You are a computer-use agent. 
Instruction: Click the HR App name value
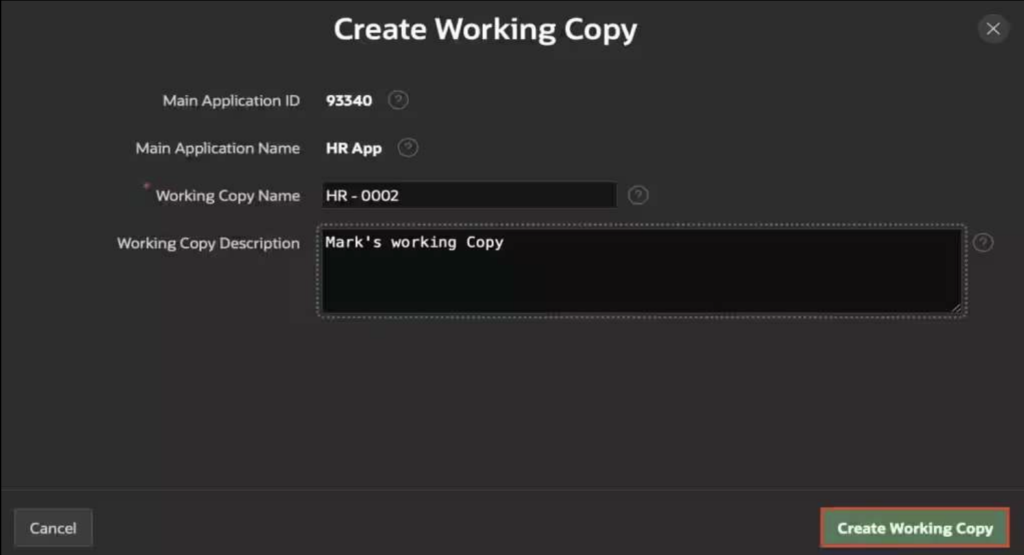(354, 148)
